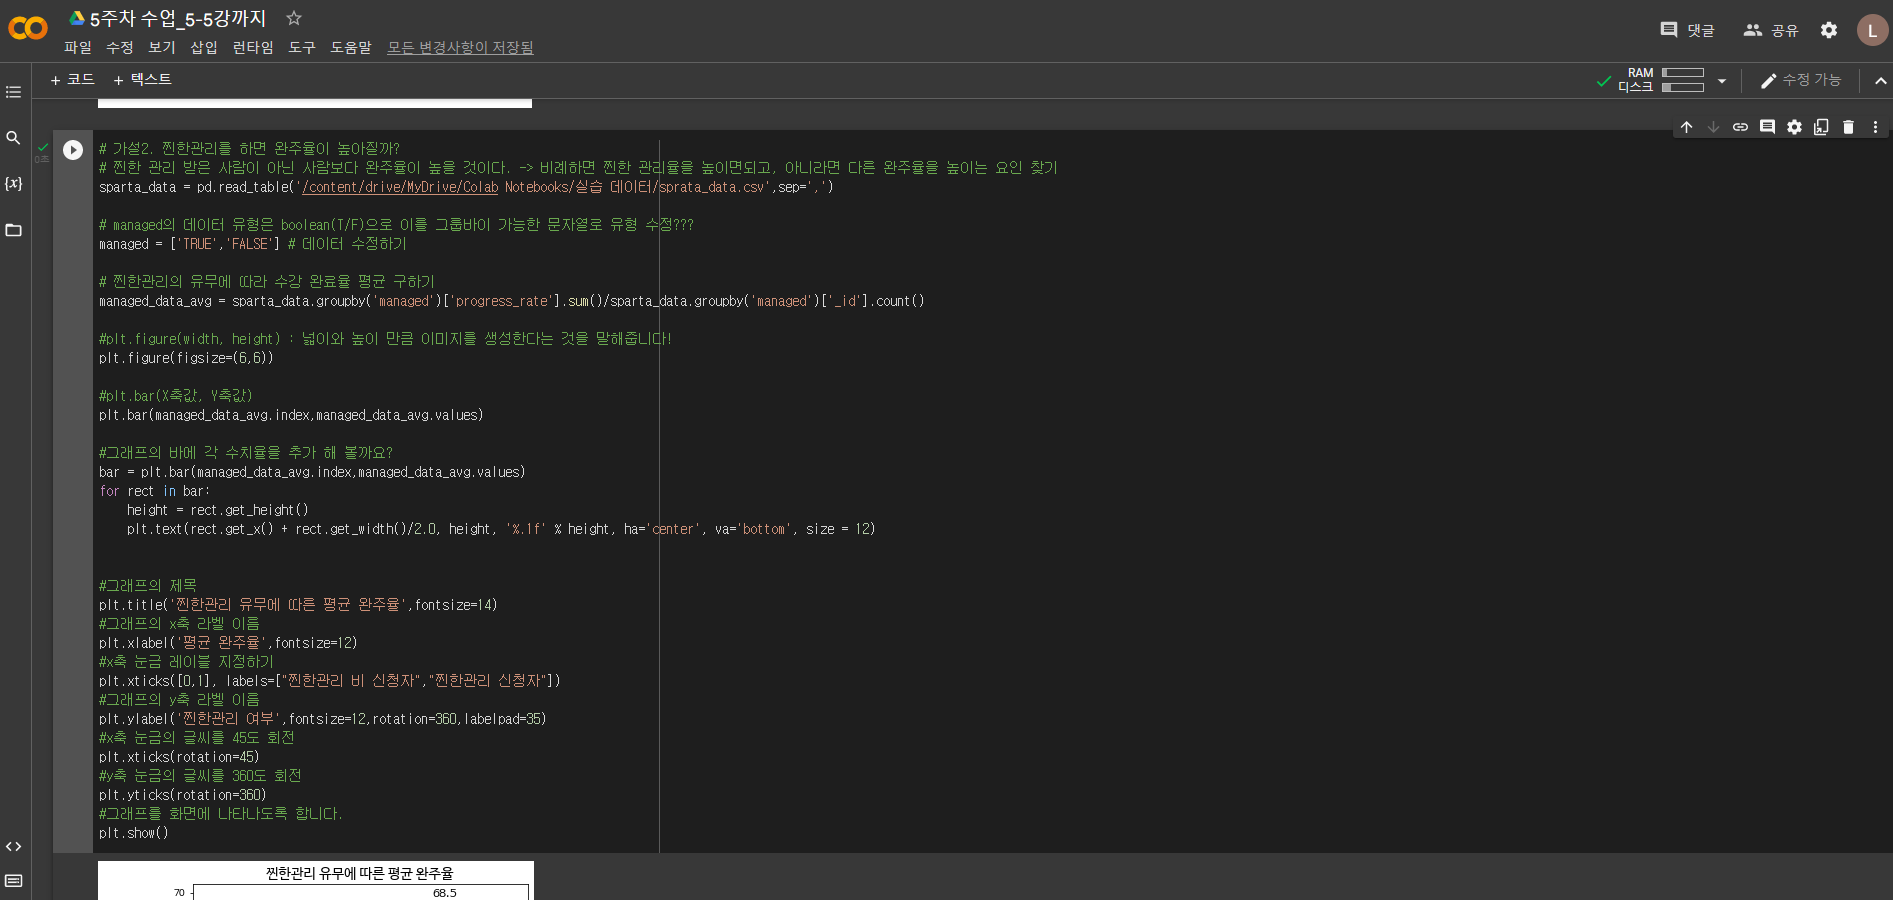Screen dimensions: 1893x900
Task: Move cell down with the arrow icon
Action: (1713, 127)
